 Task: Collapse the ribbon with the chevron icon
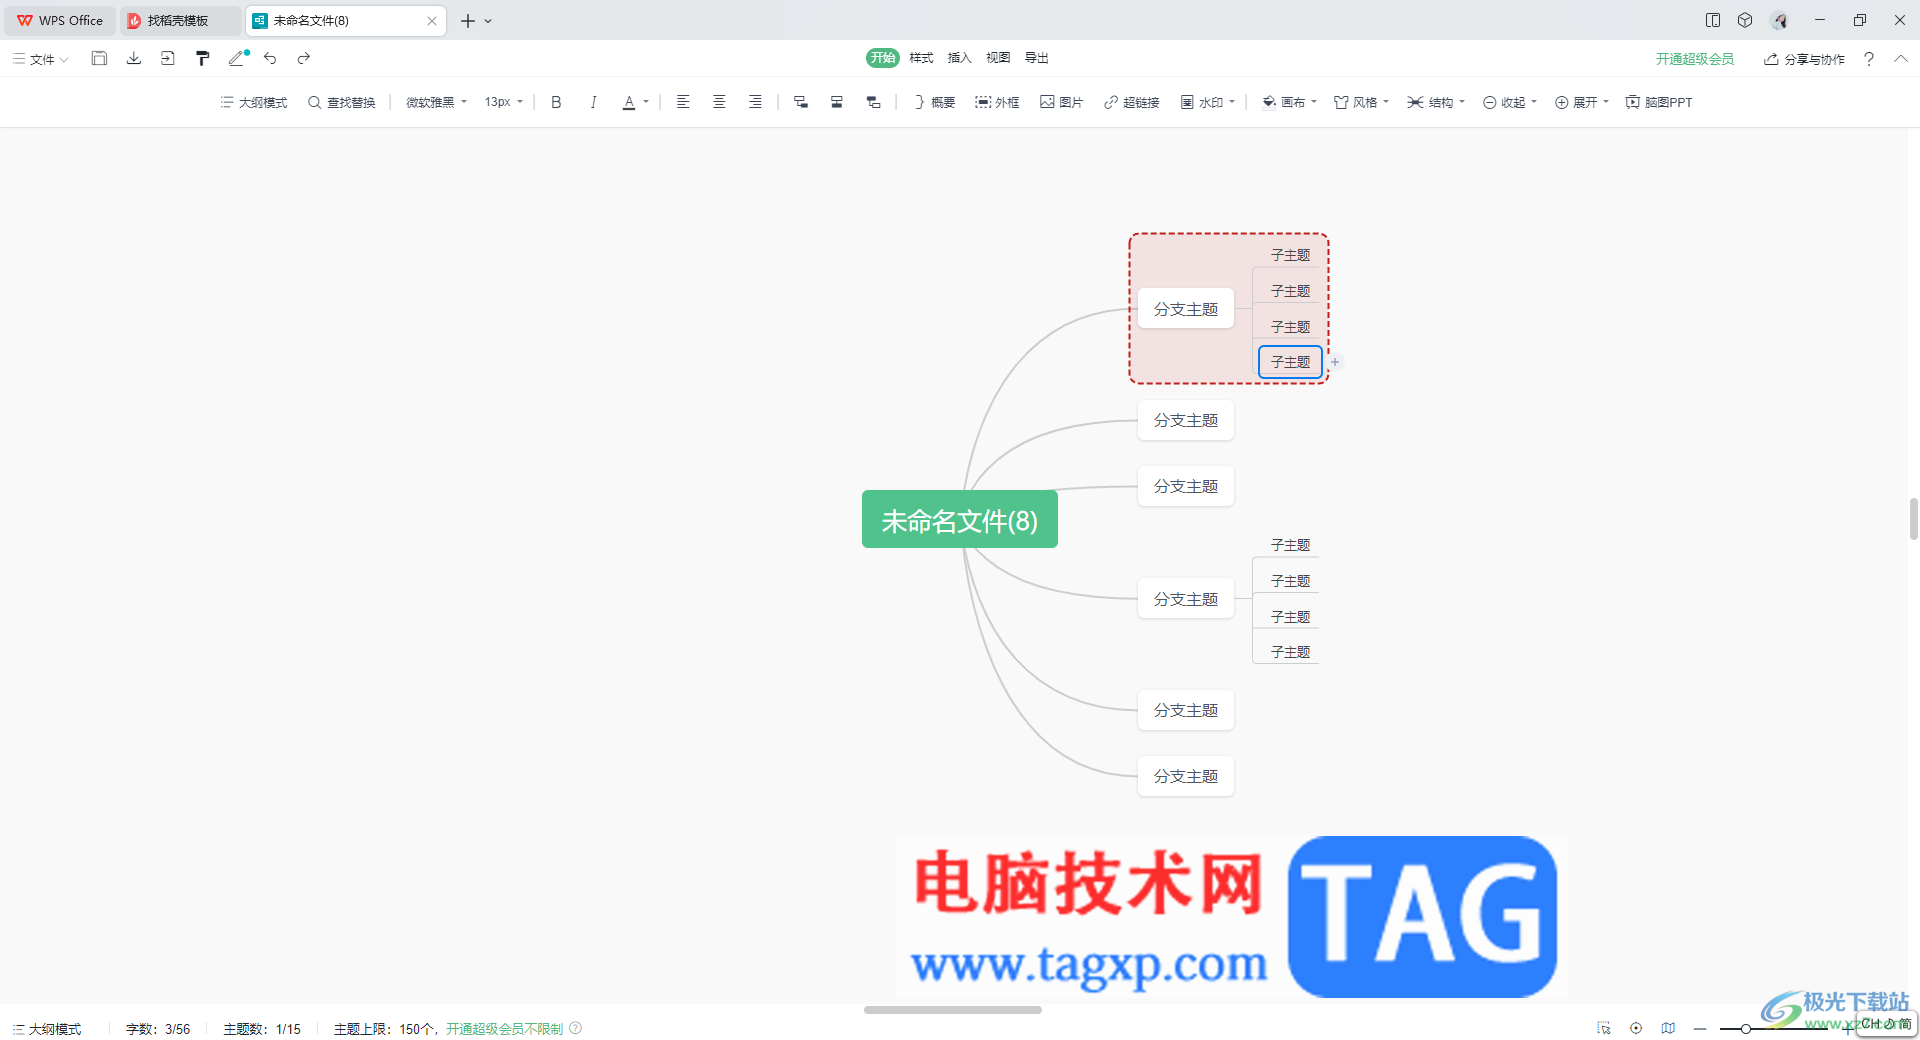pos(1900,59)
